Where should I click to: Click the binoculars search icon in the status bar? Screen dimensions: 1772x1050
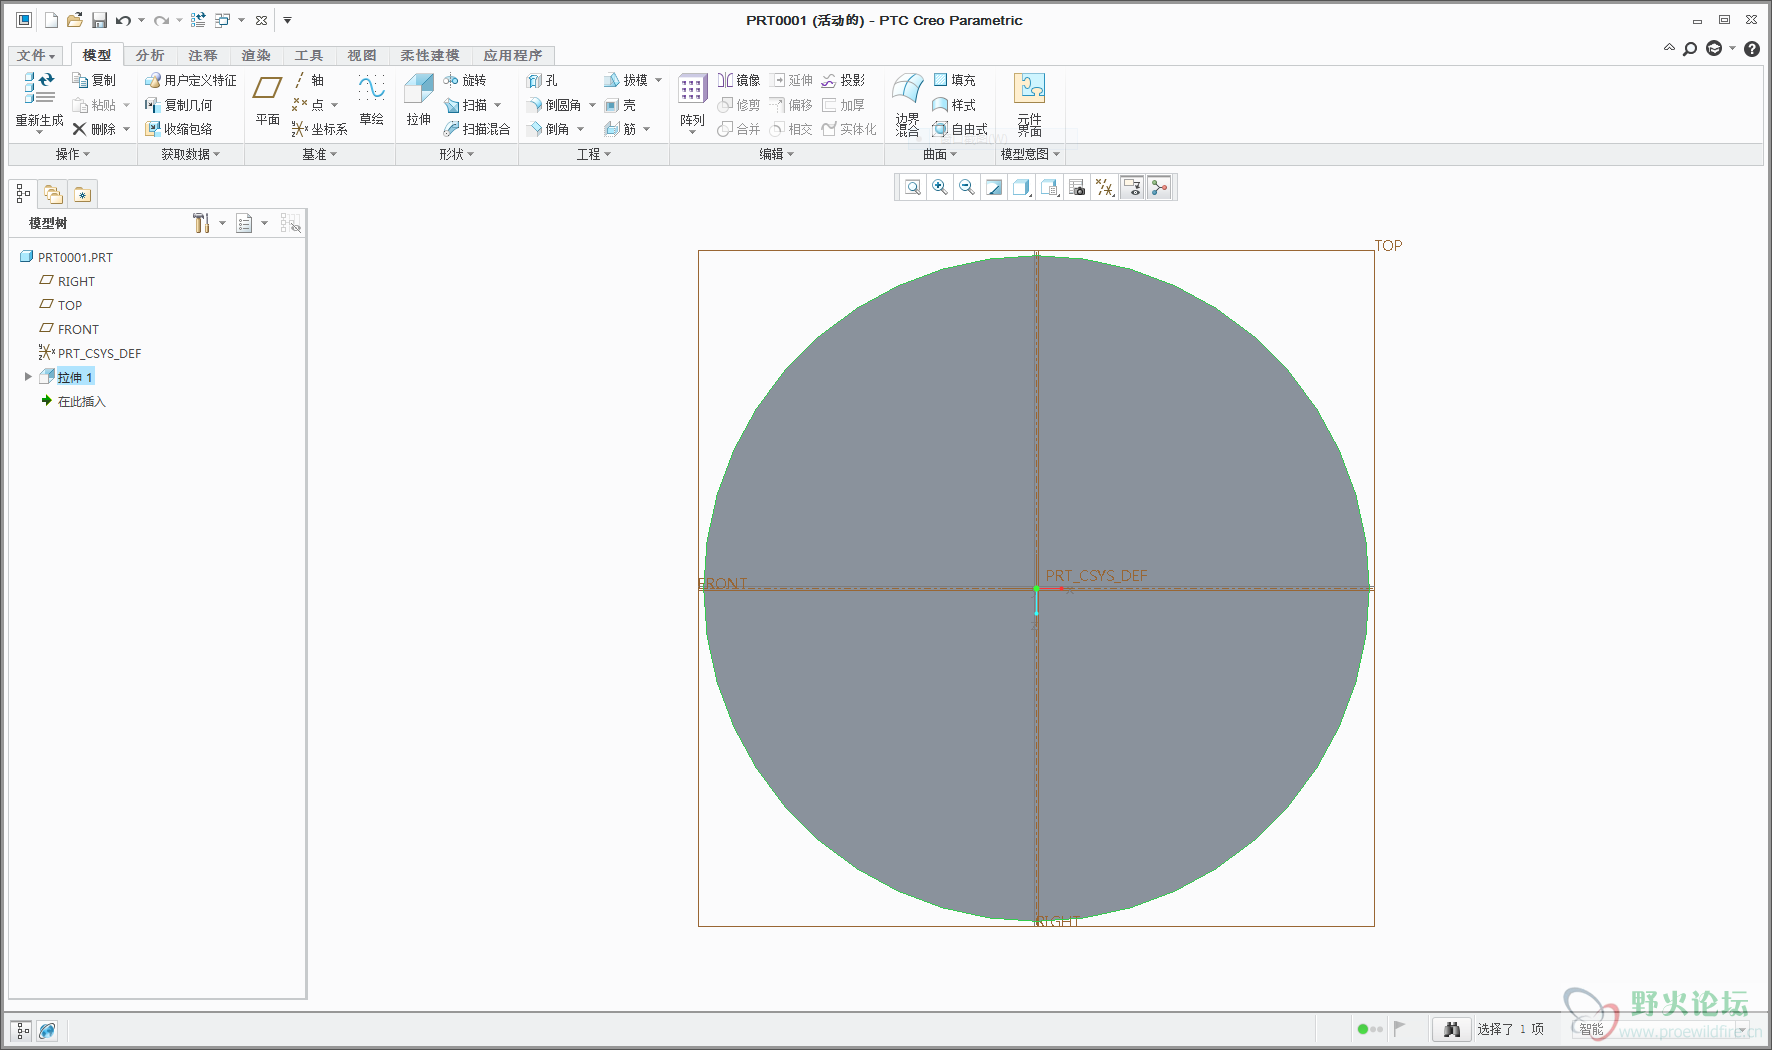click(x=1452, y=1029)
